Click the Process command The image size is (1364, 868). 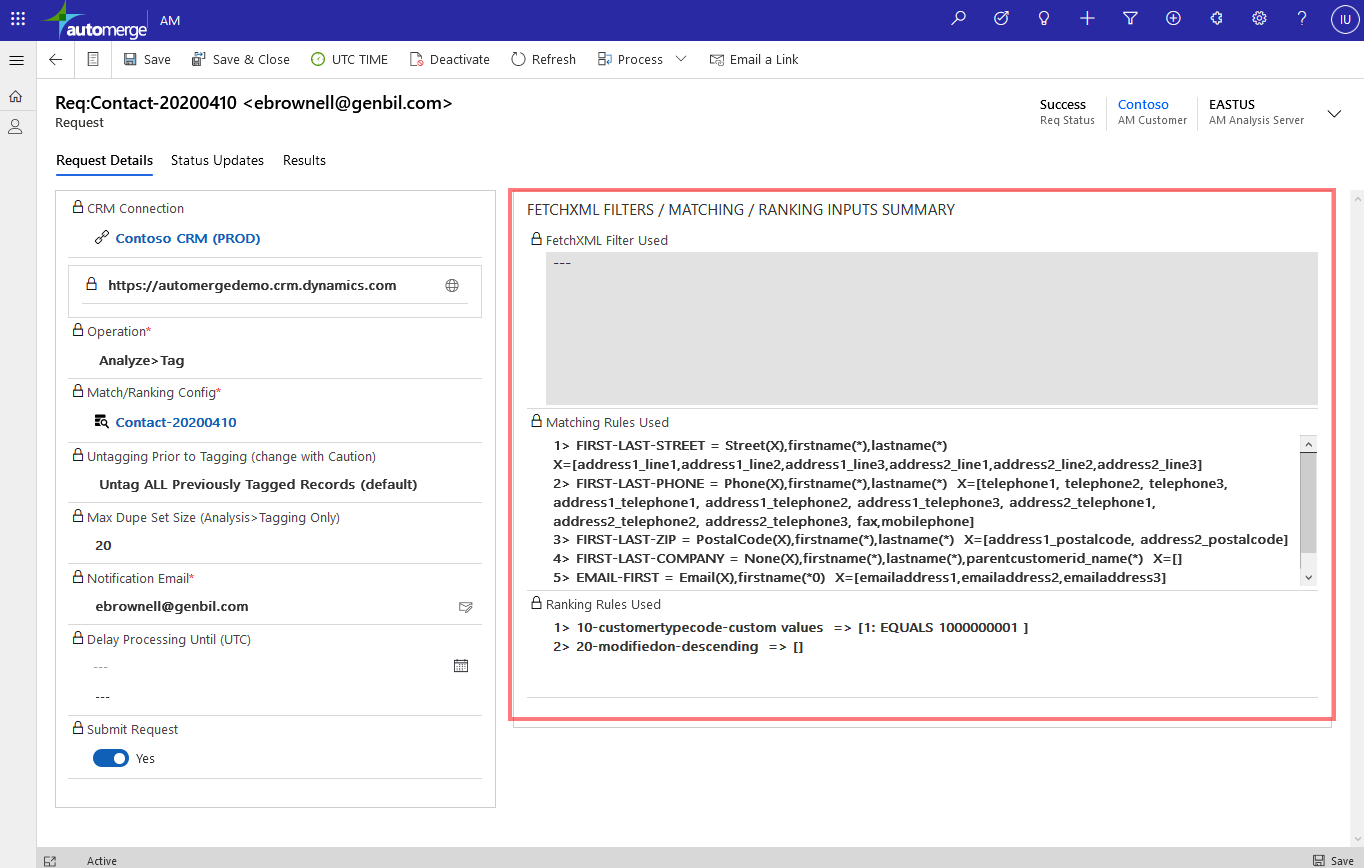[630, 60]
